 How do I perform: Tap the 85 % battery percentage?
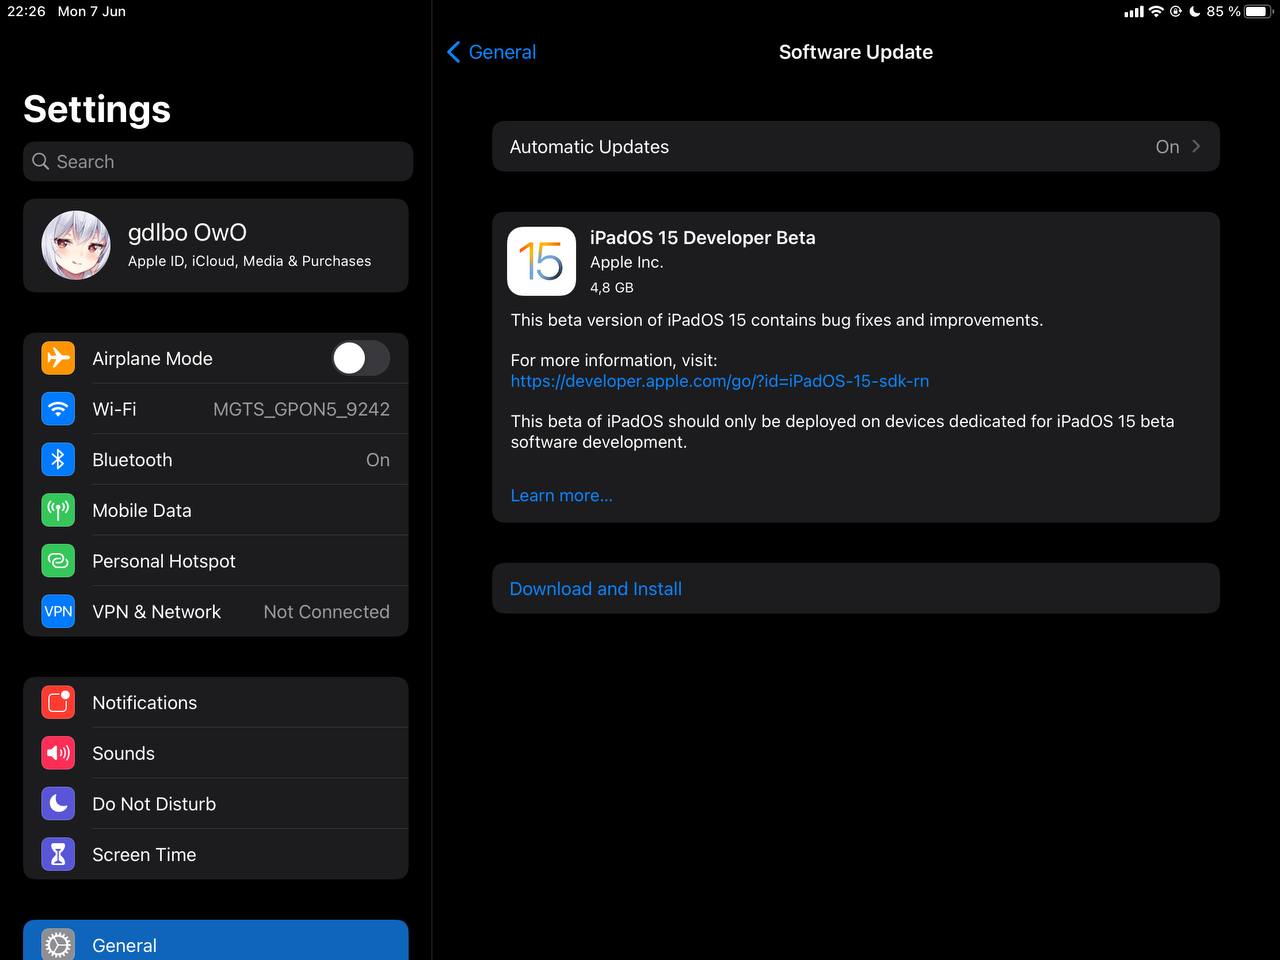tap(1223, 11)
